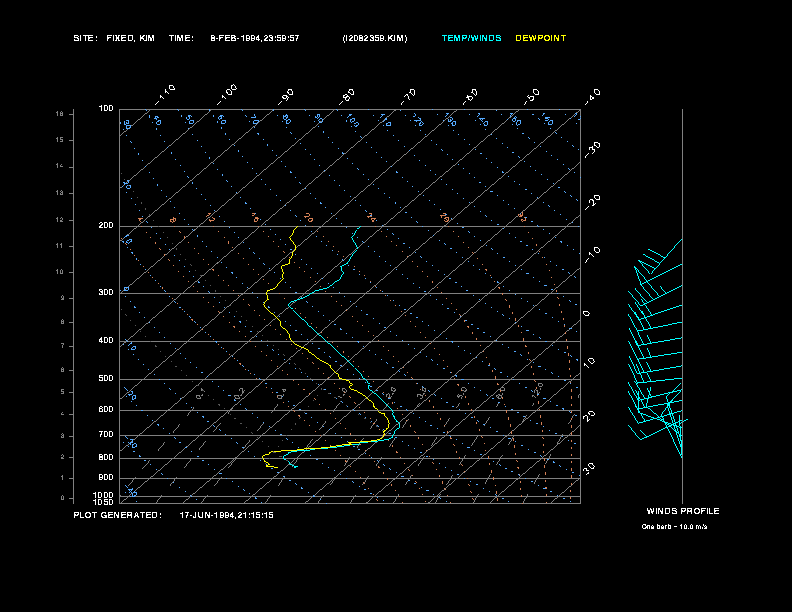Click the '-80' temperature axis label
This screenshot has width=792, height=612.
click(x=347, y=97)
